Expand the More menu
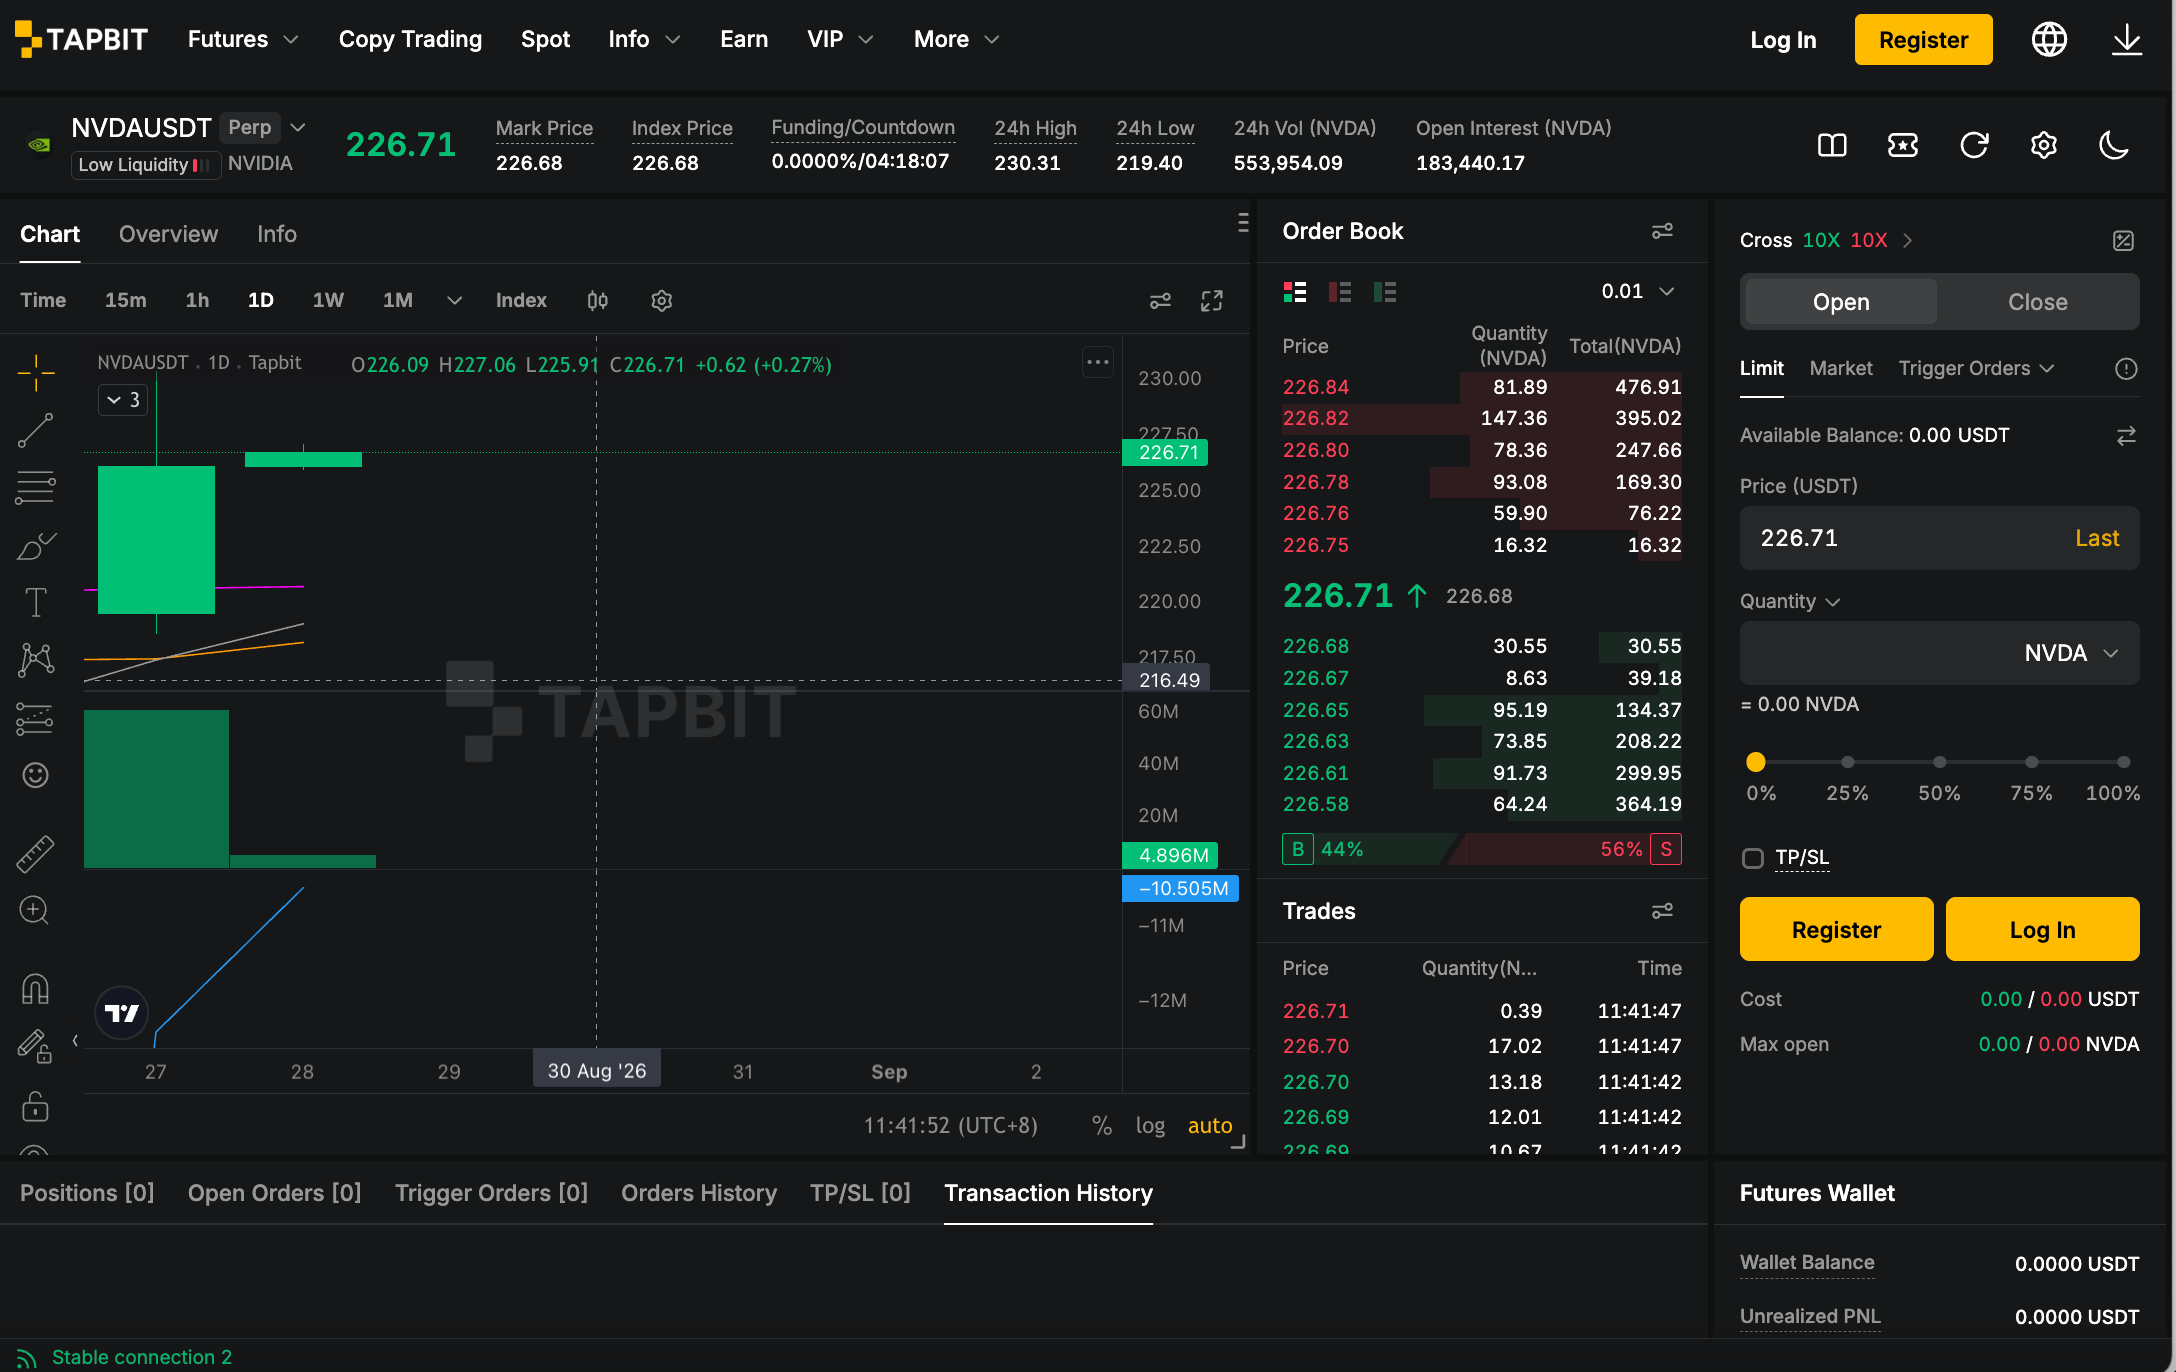This screenshot has width=2176, height=1372. (956, 39)
